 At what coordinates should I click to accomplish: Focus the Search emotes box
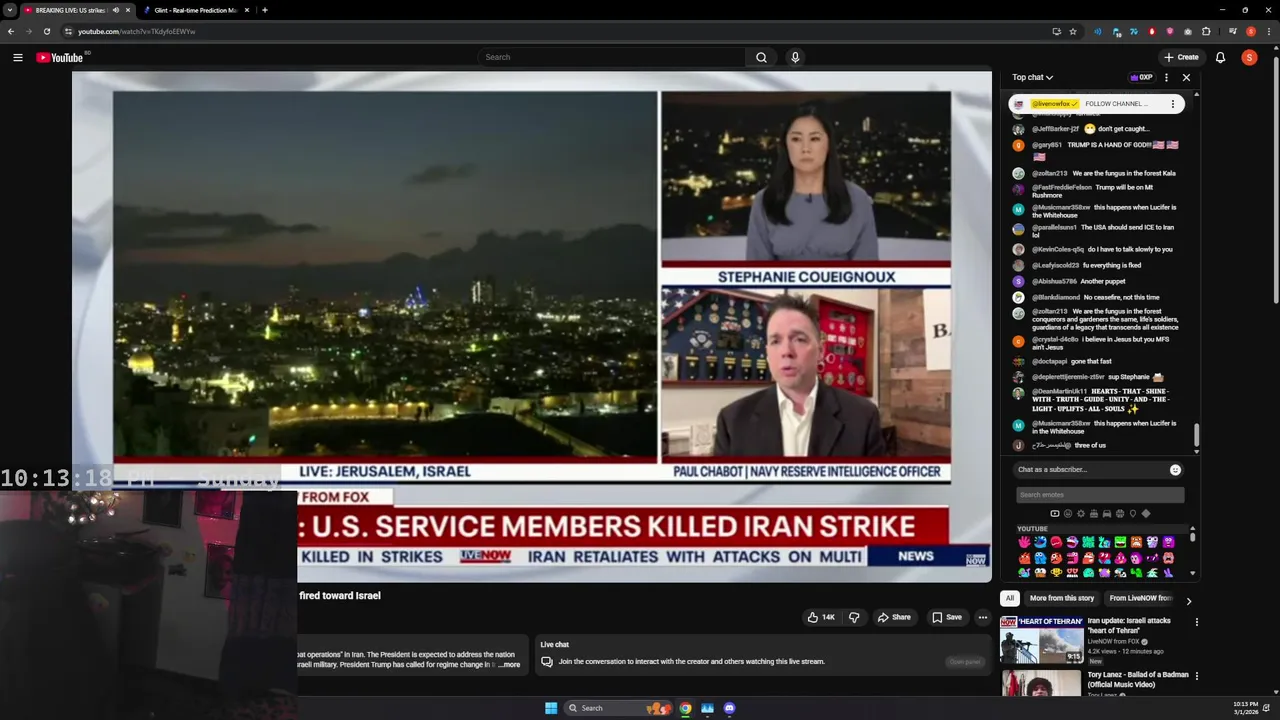tap(1100, 495)
